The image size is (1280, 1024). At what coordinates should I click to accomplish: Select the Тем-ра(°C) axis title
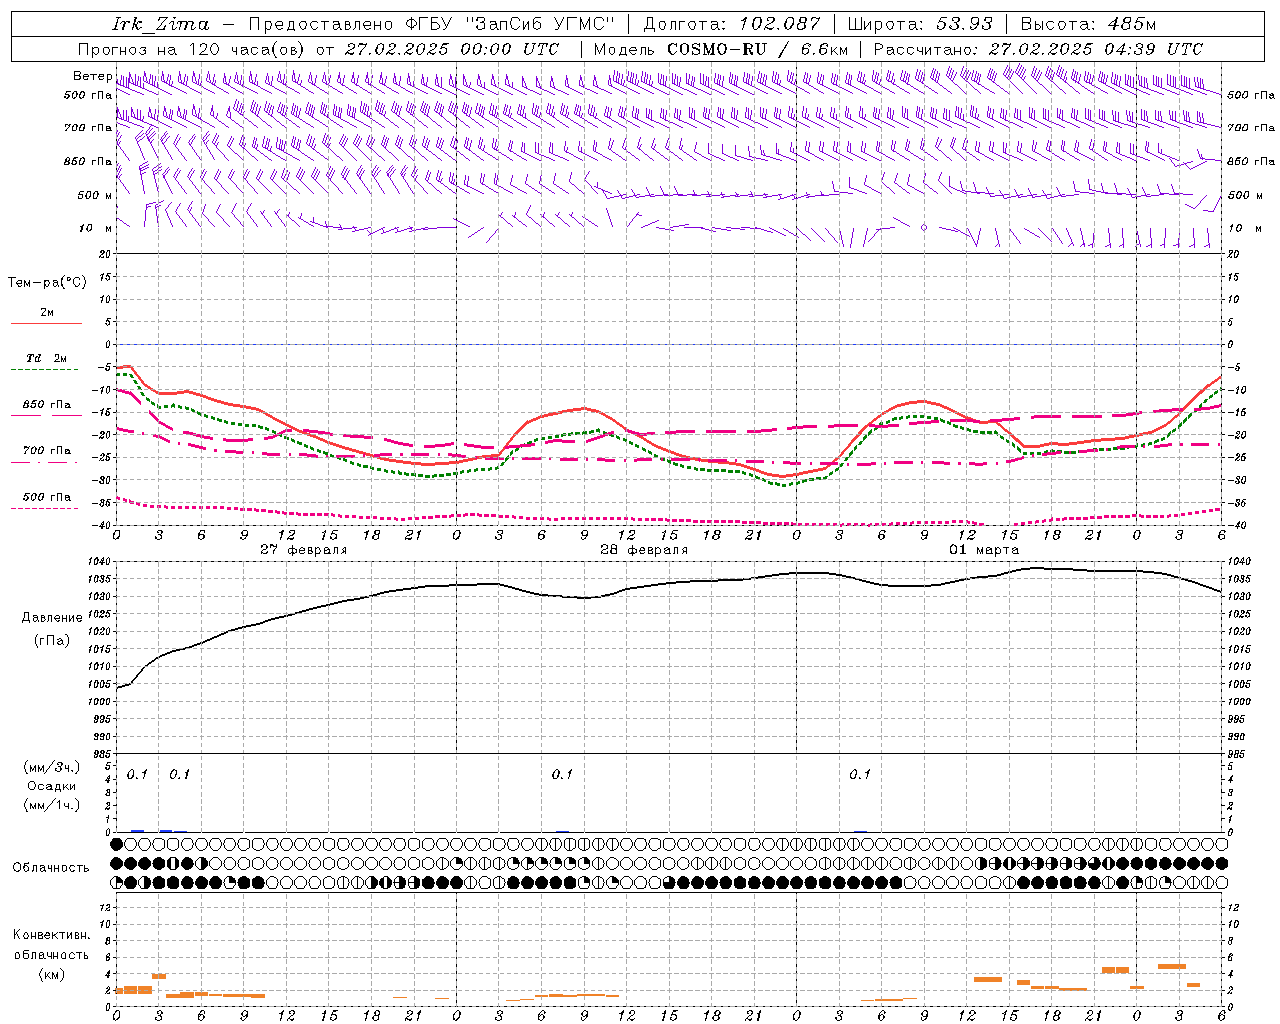(x=47, y=282)
